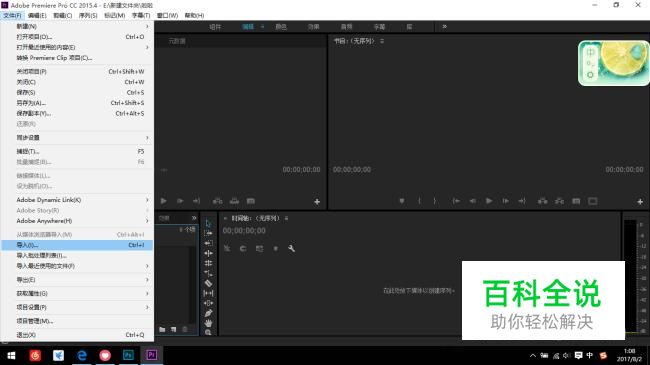Select the Track Select Forward tool
The width and height of the screenshot is (650, 365).
click(x=208, y=233)
